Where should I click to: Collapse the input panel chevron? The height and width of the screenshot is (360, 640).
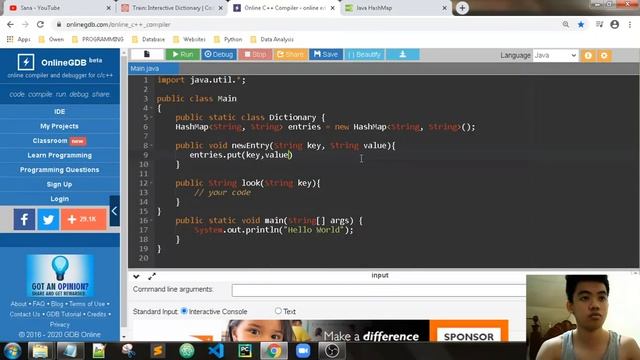[136, 276]
